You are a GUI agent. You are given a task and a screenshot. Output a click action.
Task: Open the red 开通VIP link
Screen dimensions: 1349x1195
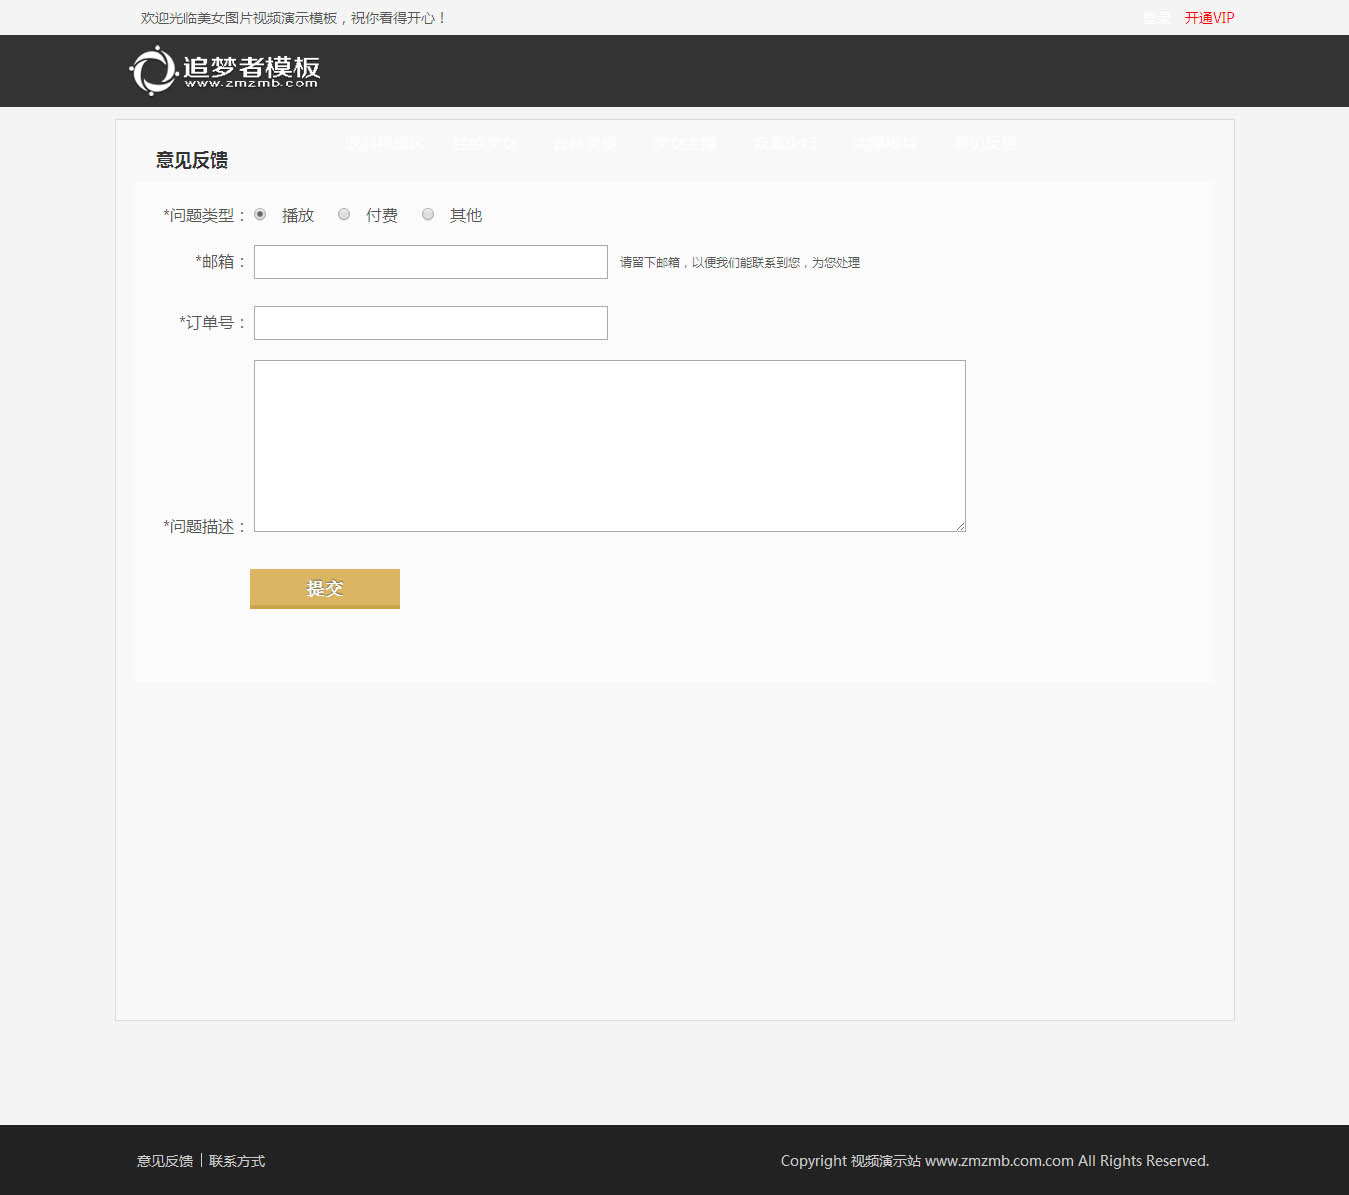click(1209, 18)
